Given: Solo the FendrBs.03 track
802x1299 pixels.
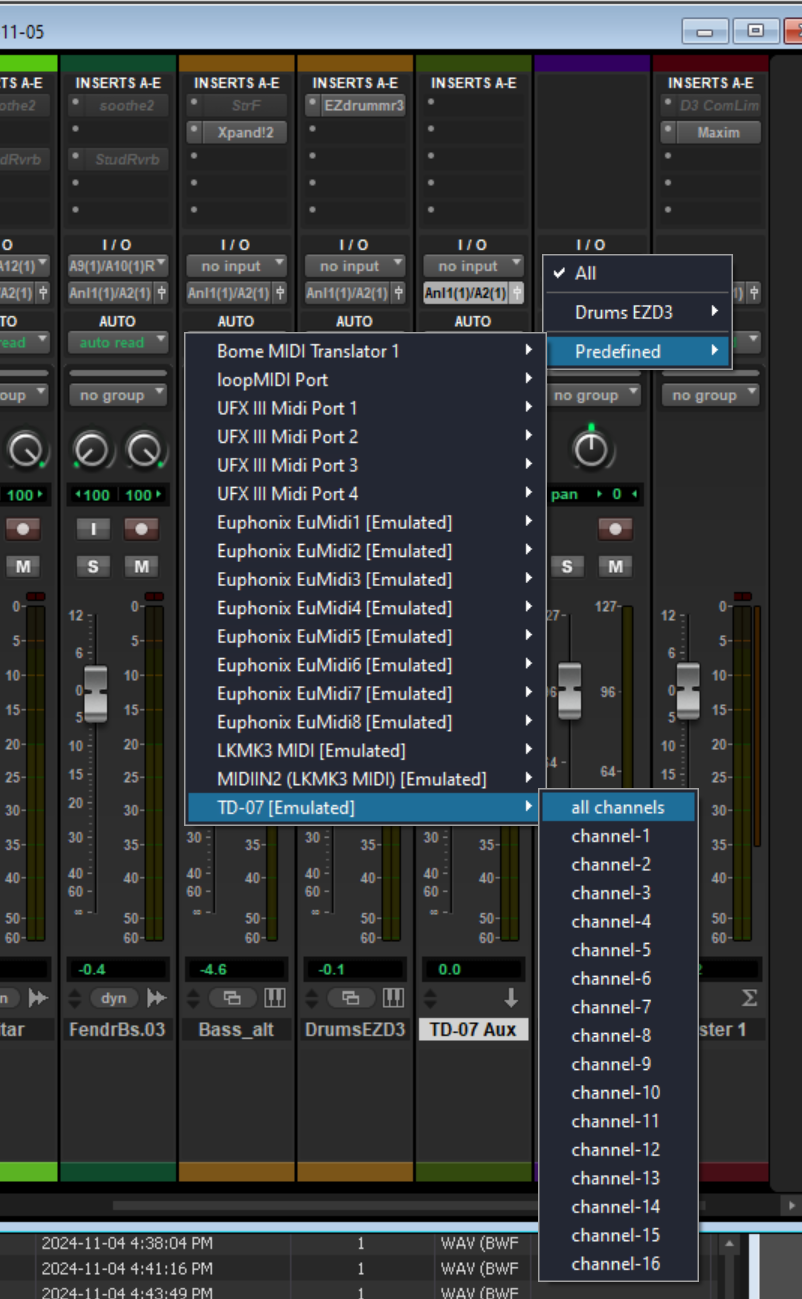Looking at the screenshot, I should pos(93,567).
